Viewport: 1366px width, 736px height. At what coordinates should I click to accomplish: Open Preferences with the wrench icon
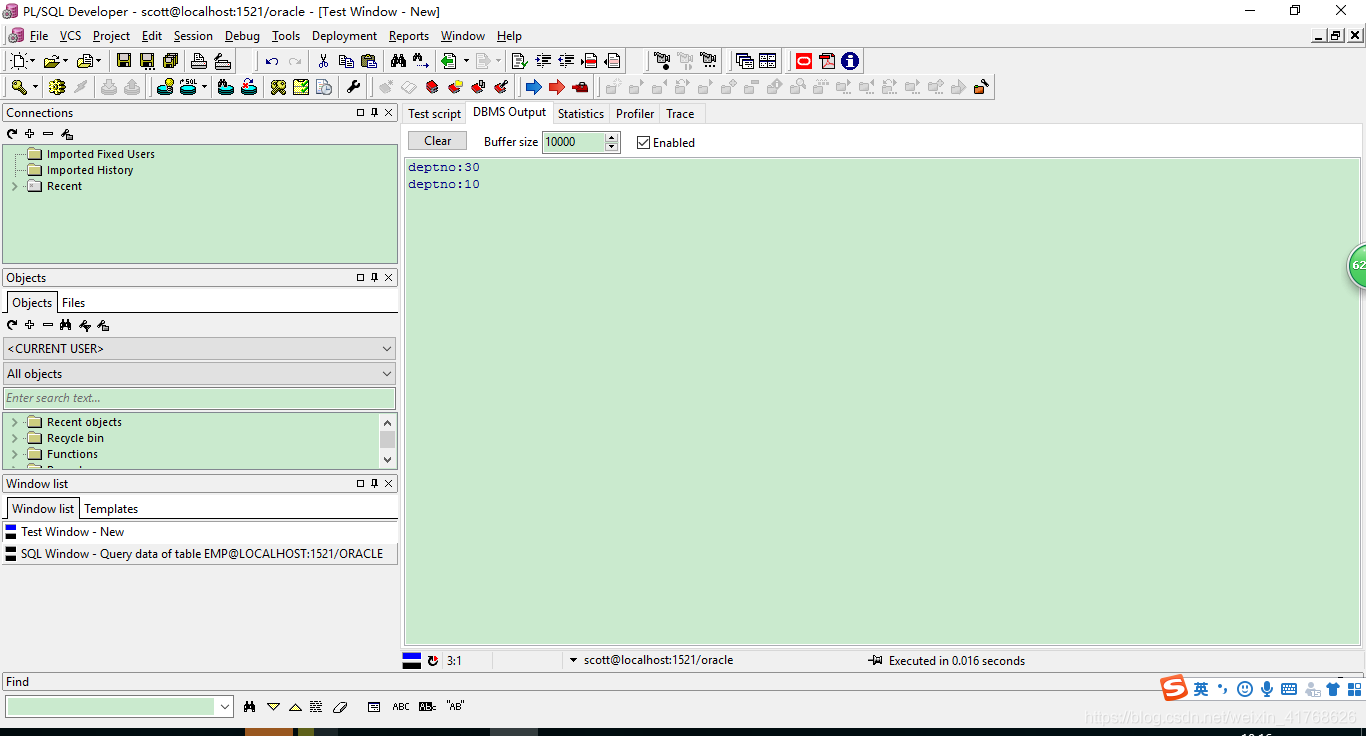[353, 87]
